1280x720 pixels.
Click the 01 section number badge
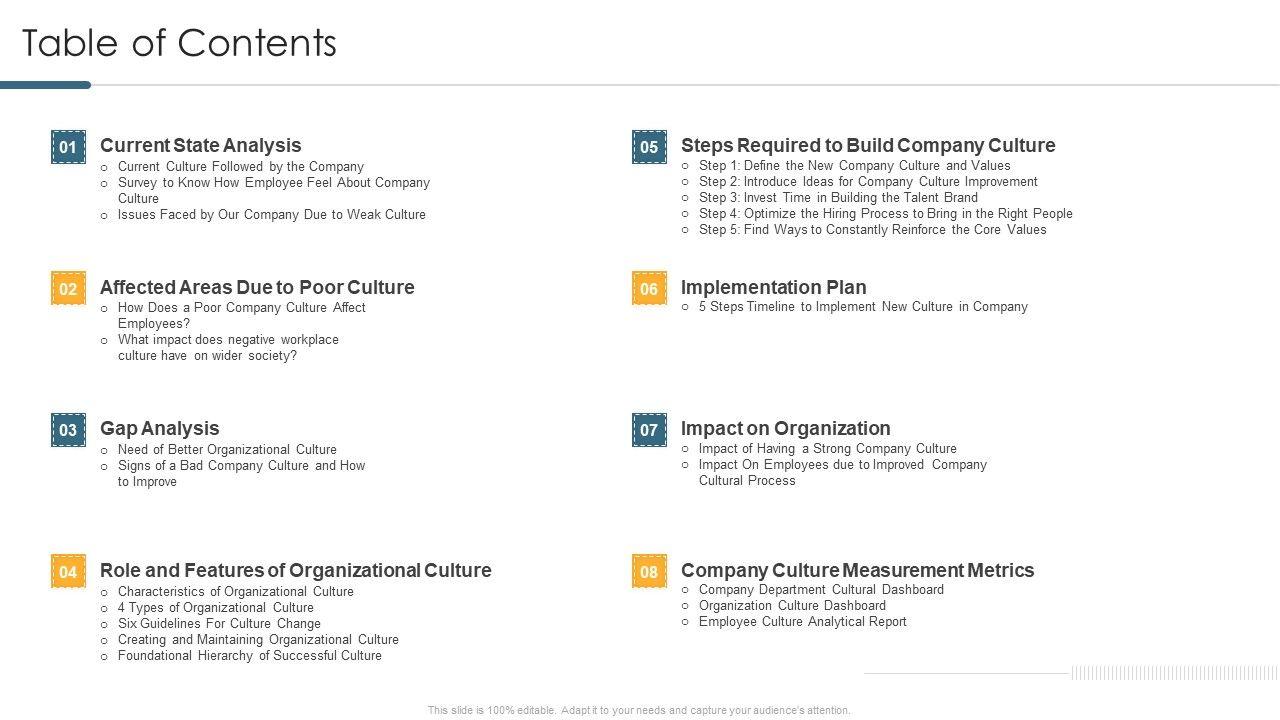(68, 147)
